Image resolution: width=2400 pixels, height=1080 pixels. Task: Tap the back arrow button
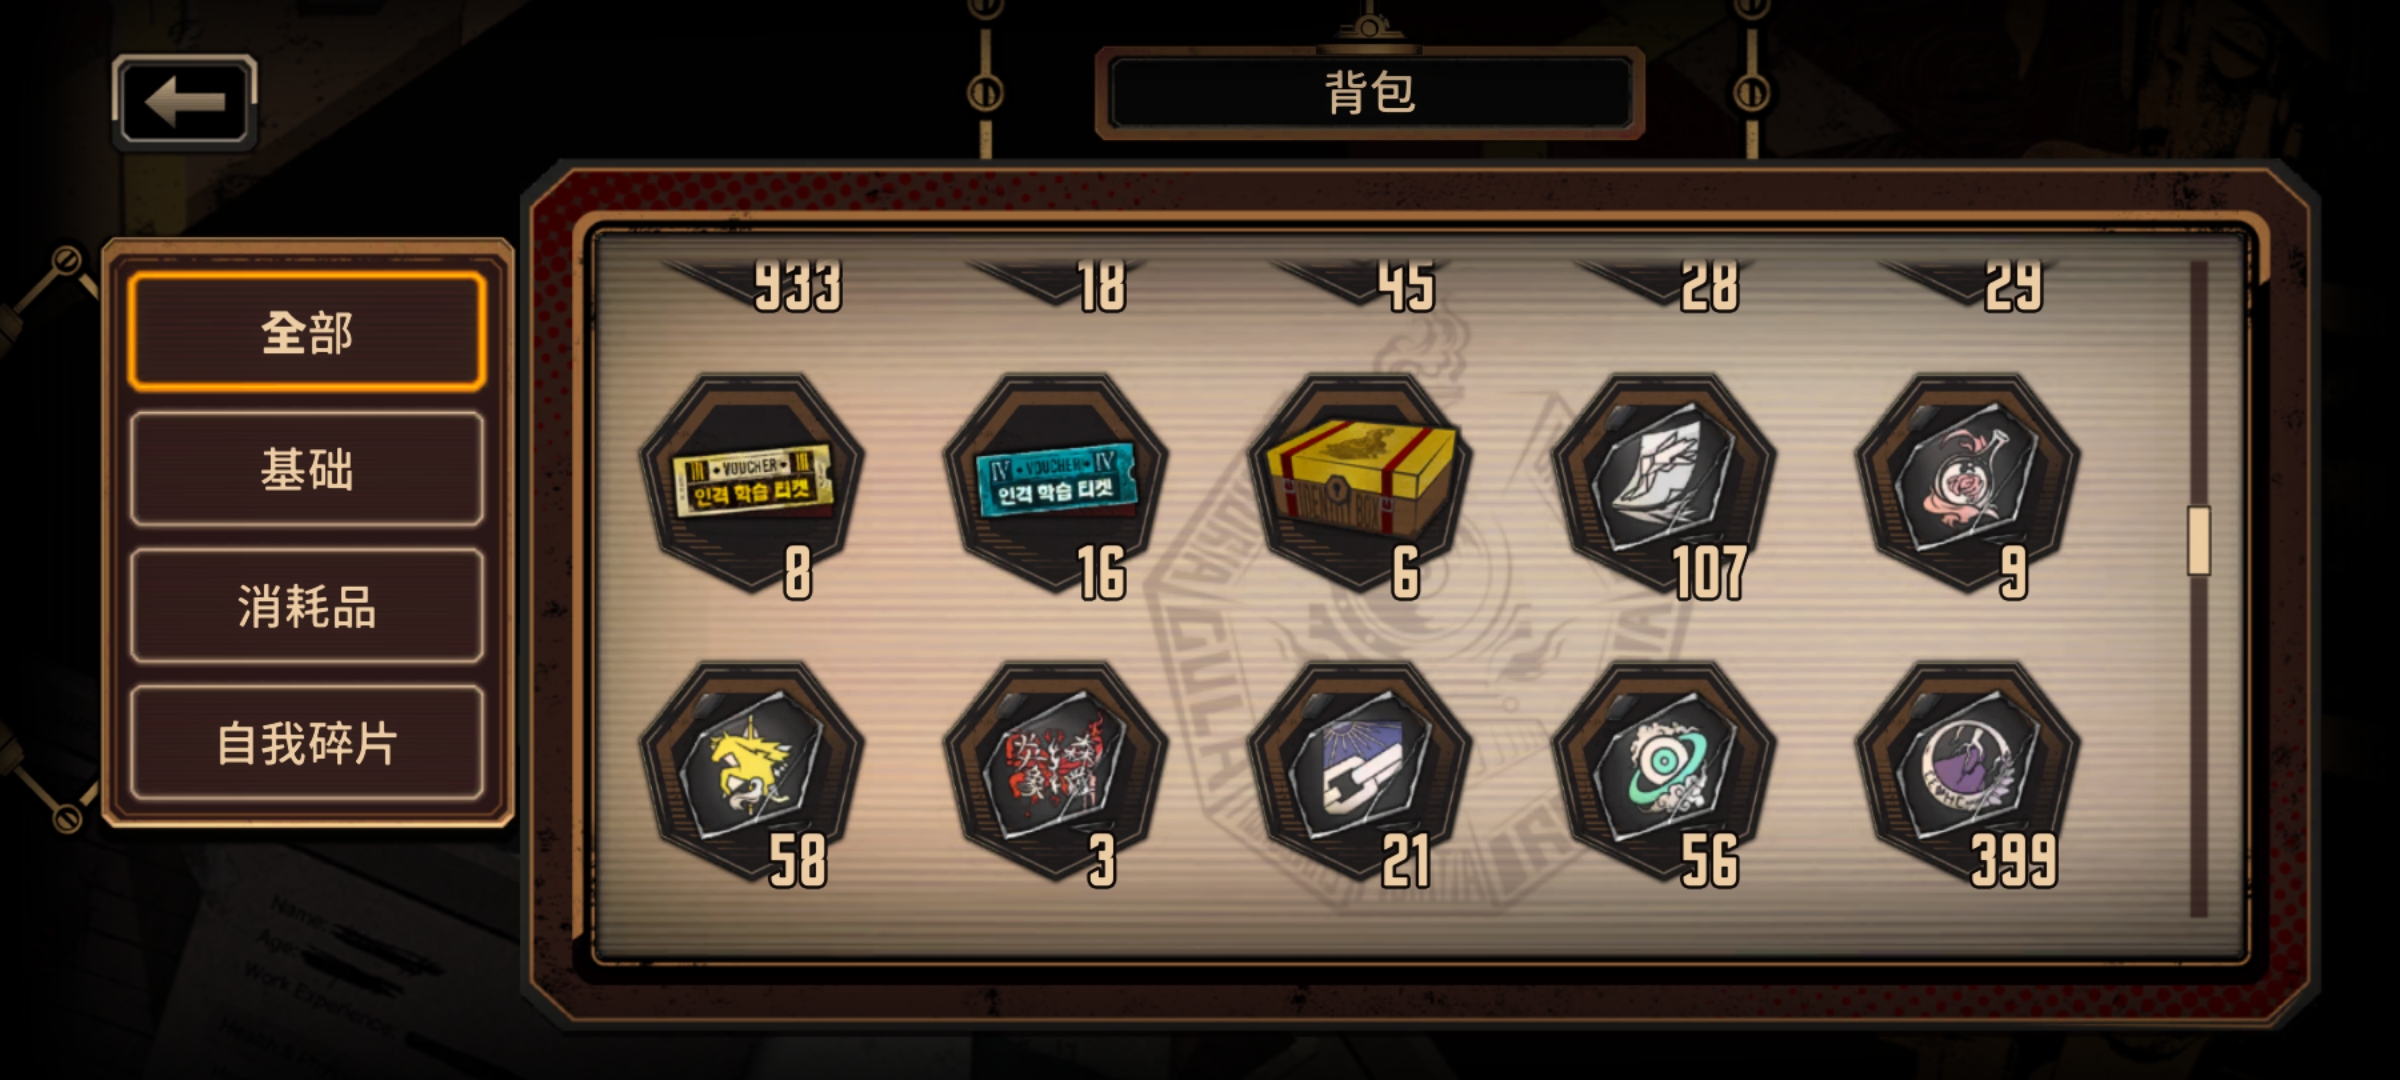click(x=185, y=102)
